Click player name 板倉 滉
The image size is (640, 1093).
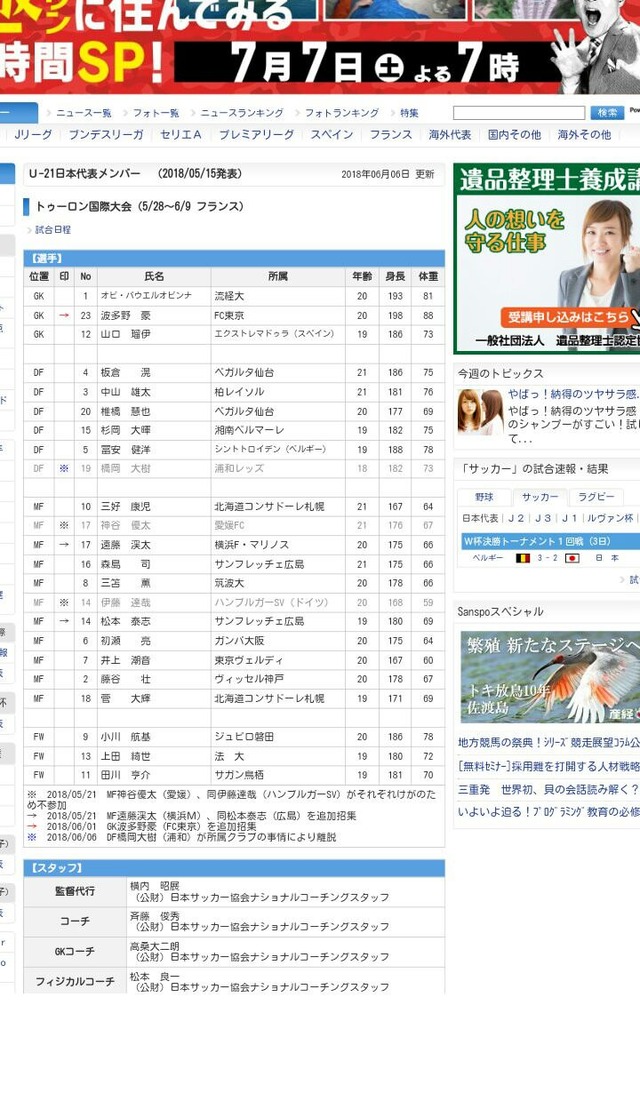pos(125,372)
